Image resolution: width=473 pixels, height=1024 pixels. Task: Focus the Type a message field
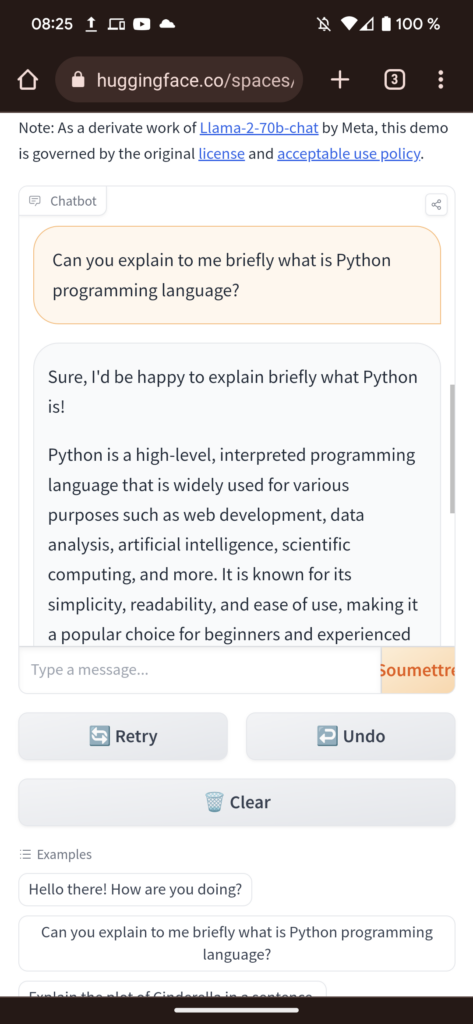[x=199, y=670]
